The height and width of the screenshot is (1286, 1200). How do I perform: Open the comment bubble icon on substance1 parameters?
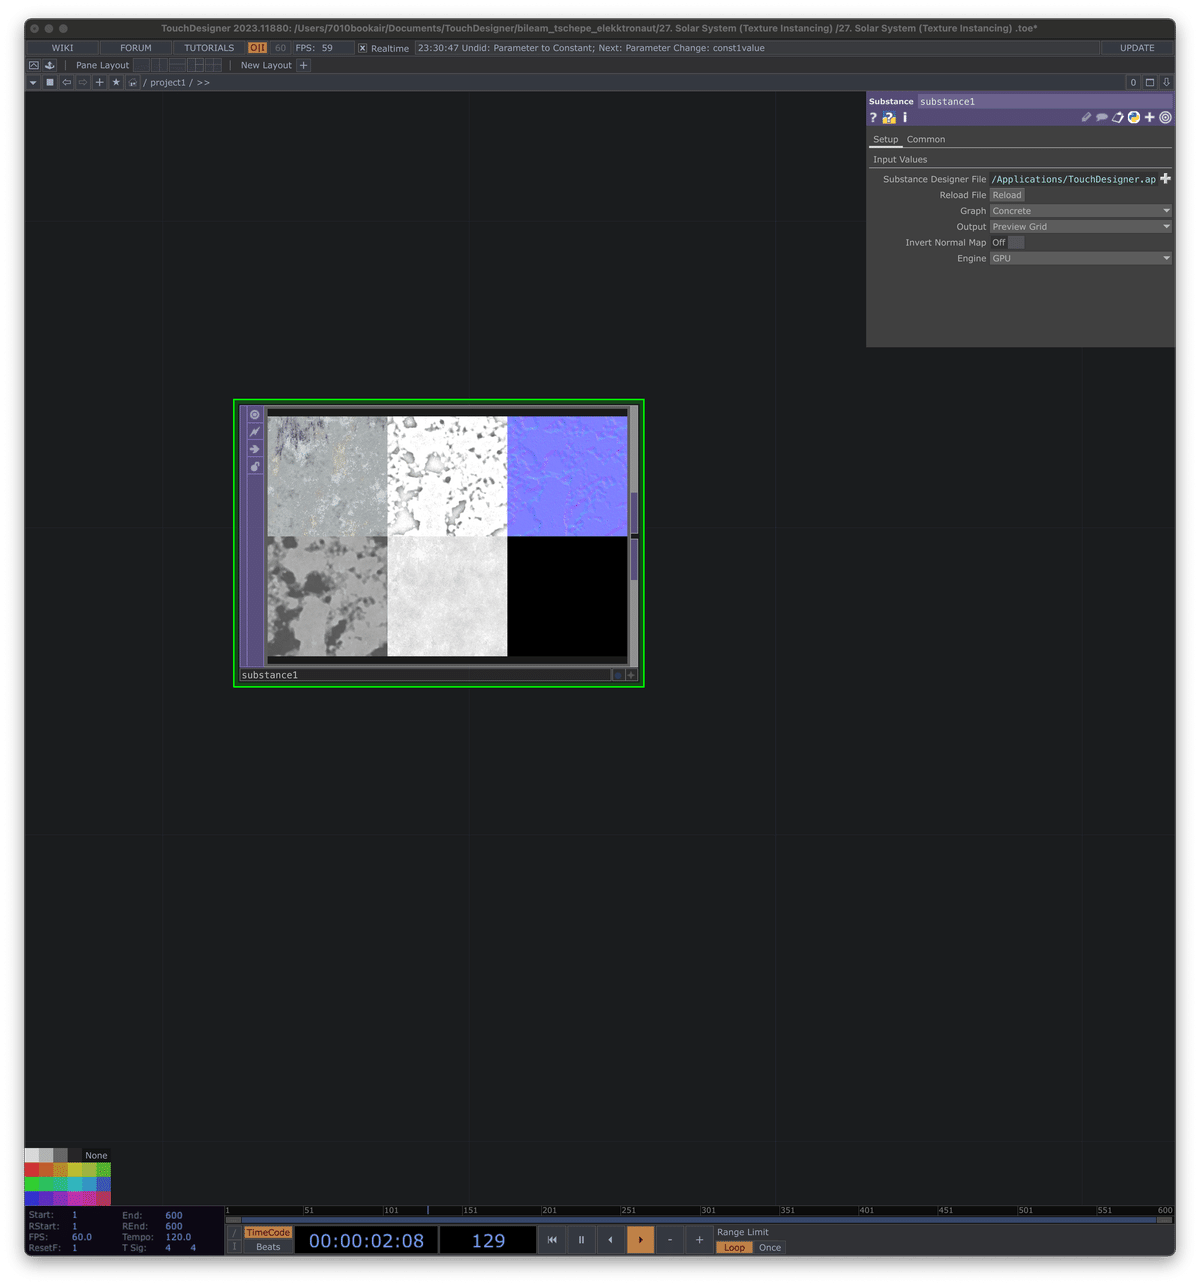pos(1101,117)
